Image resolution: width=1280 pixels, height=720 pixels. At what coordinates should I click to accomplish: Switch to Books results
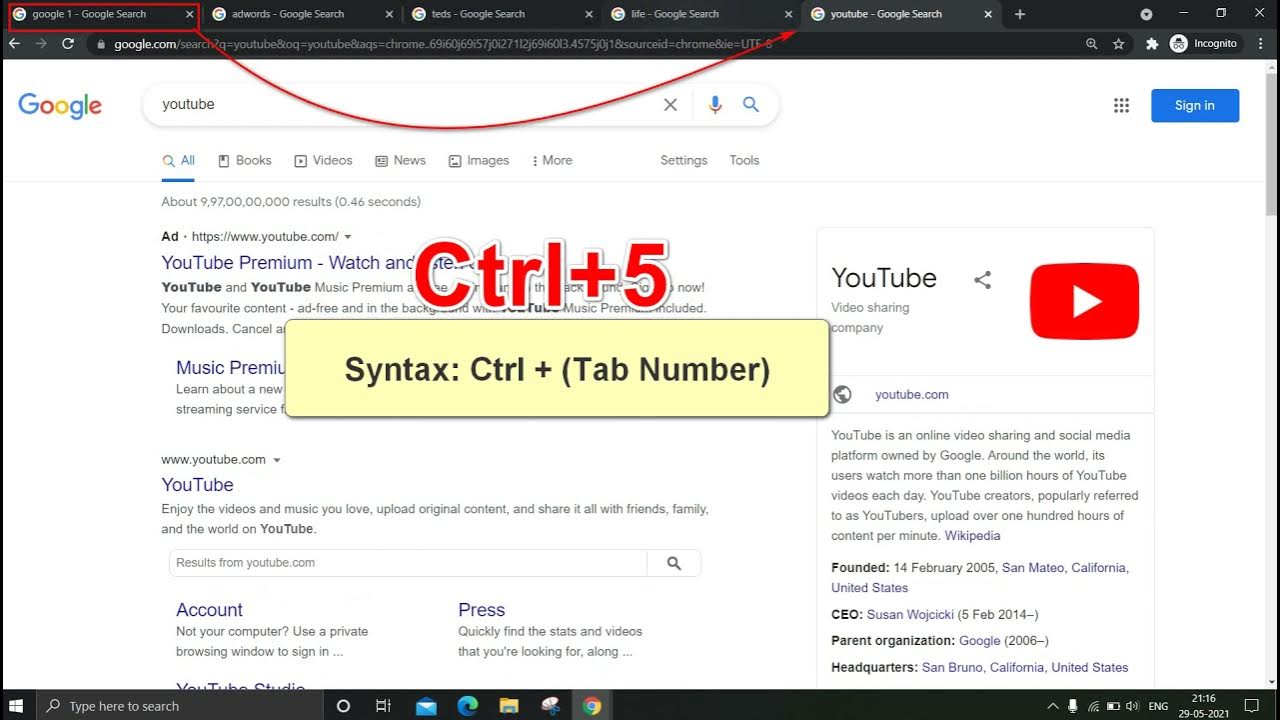pyautogui.click(x=245, y=161)
